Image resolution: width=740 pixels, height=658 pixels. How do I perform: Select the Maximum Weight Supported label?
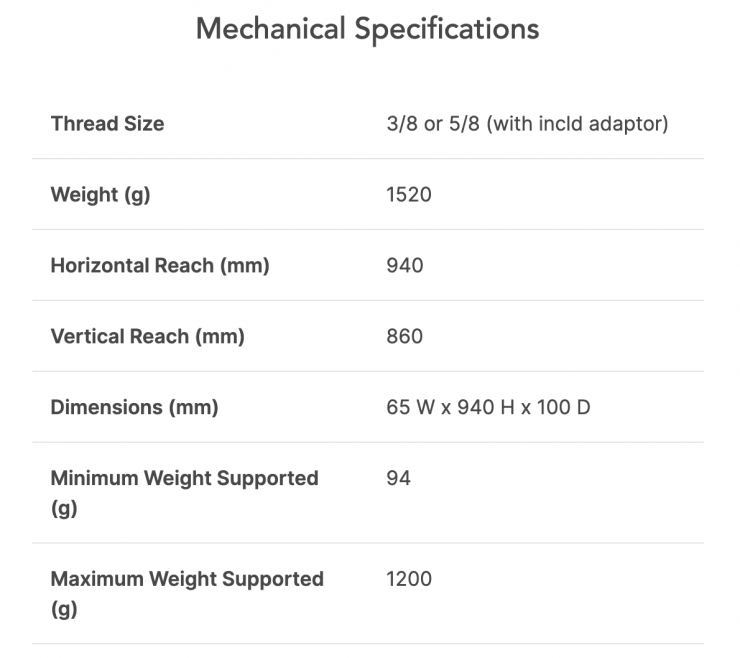click(187, 579)
